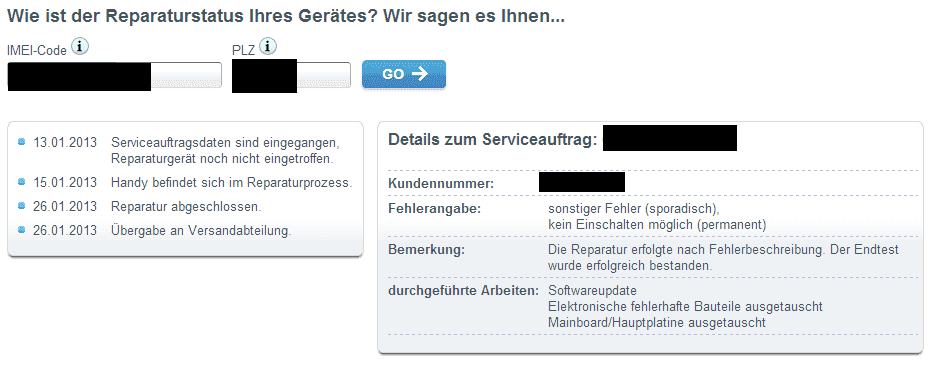The height and width of the screenshot is (368, 935).
Task: Click the 'Details zum Serviceauftrag' heading
Action: 493,140
